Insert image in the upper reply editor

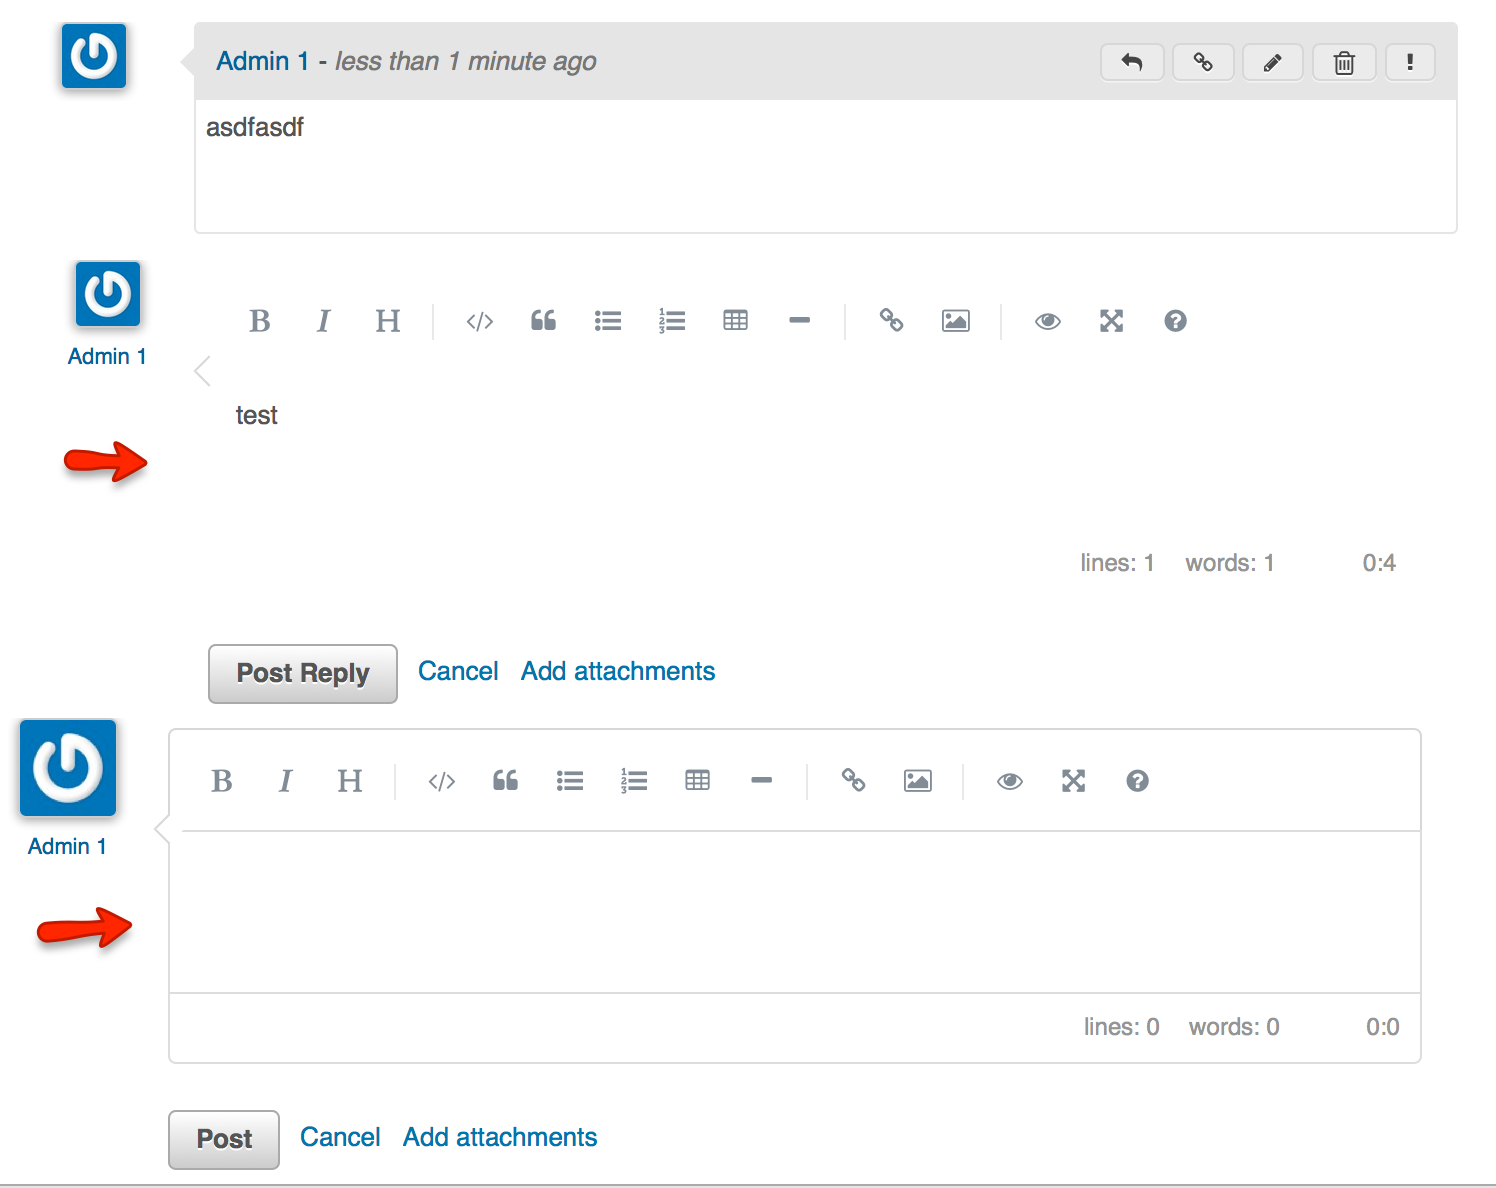pos(955,321)
